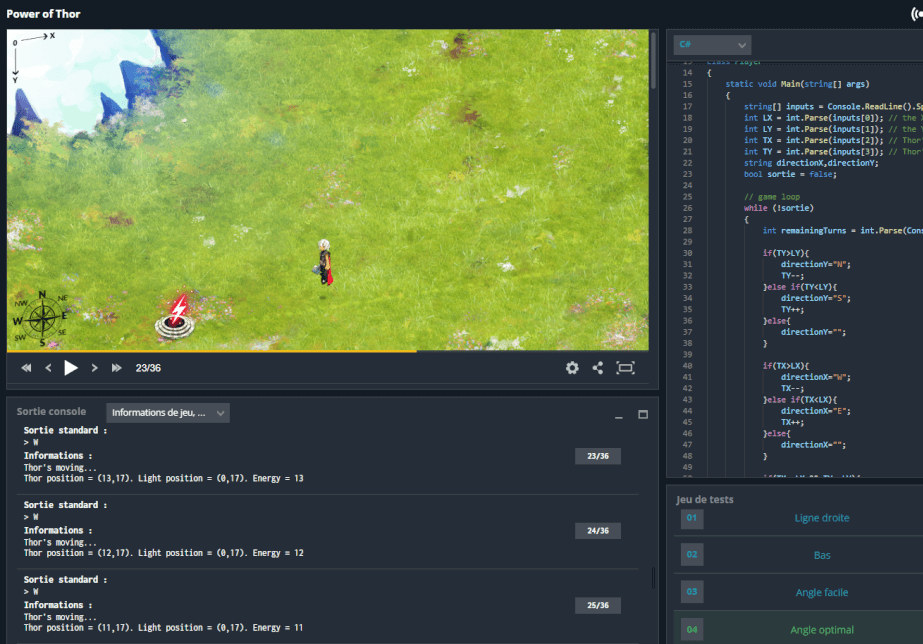923x644 pixels.
Task: Minimize the console output panel
Action: pos(619,414)
